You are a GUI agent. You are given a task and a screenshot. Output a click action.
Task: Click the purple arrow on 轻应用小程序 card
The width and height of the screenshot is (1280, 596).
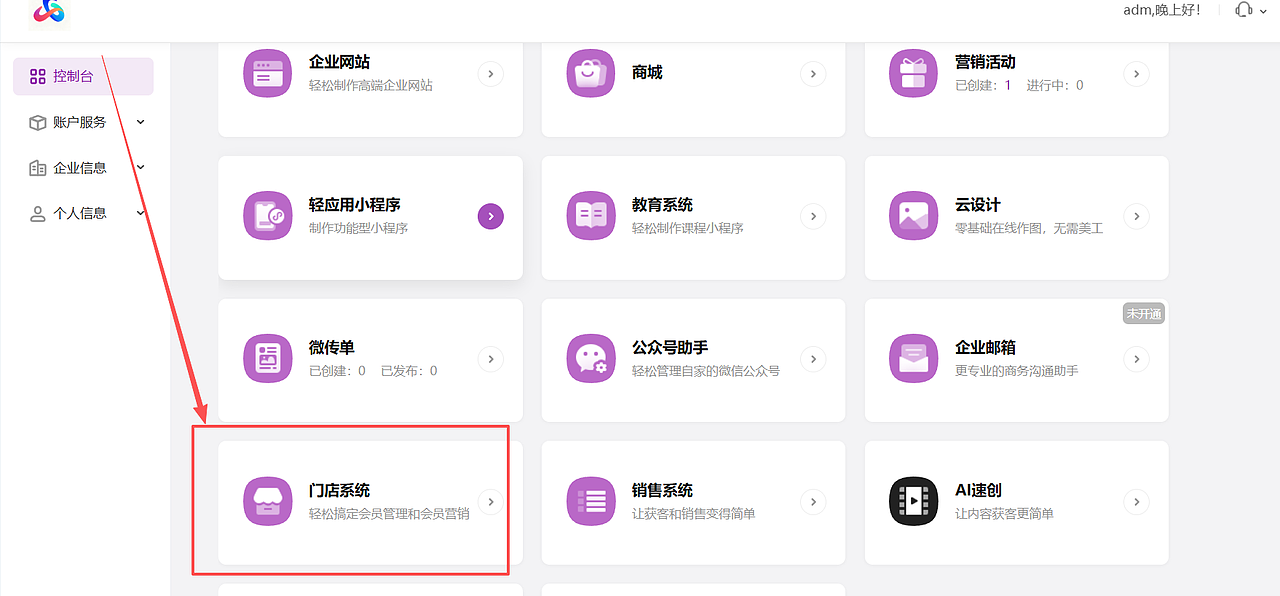click(490, 216)
